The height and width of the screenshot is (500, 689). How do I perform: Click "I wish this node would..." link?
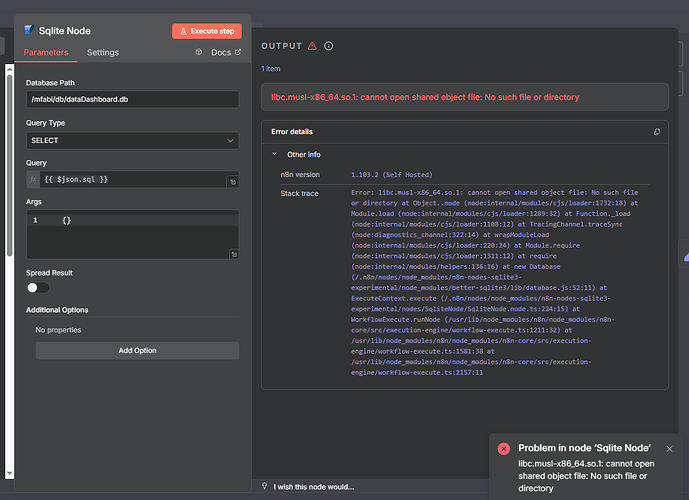click(313, 487)
